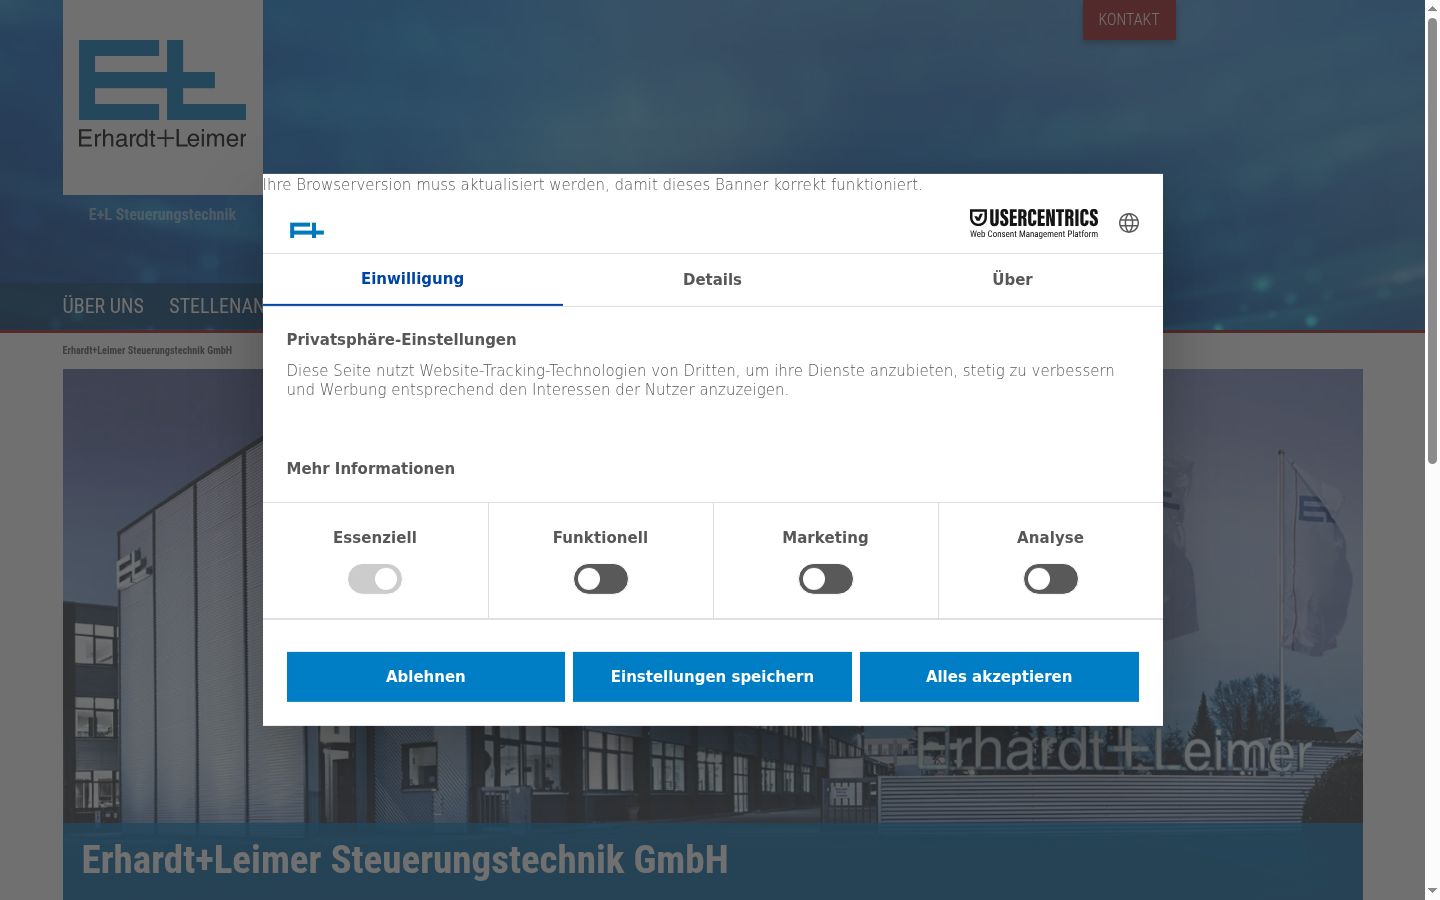
Task: Click the Erhardt+Leimer logo in page header
Action: (163, 97)
